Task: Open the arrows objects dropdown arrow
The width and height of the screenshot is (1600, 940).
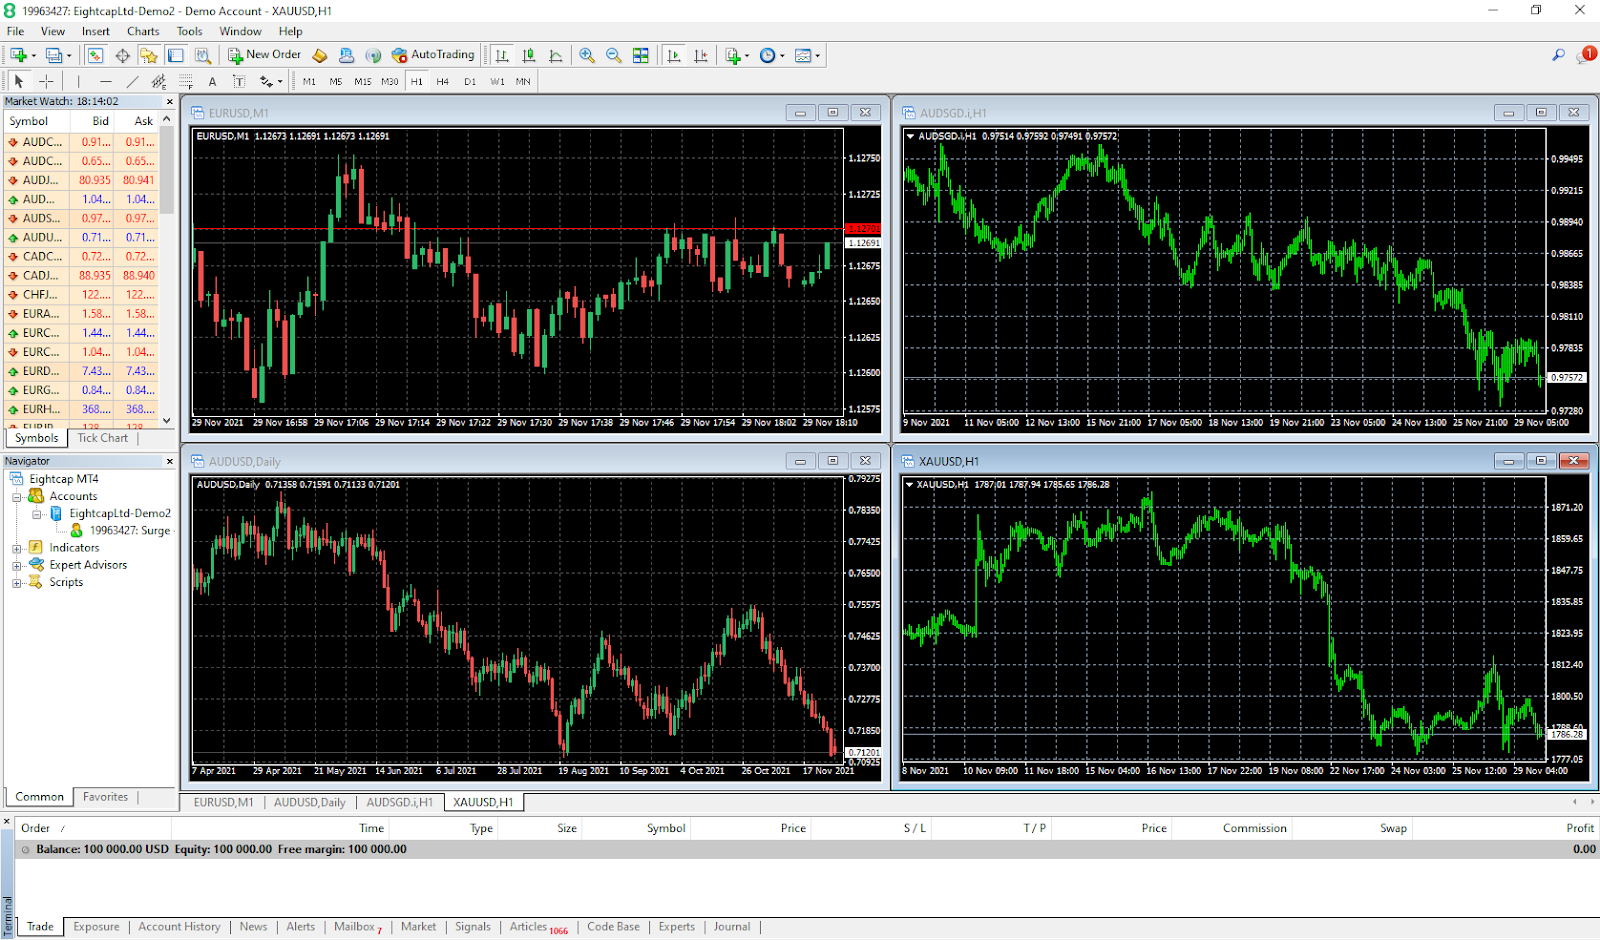Action: click(280, 82)
